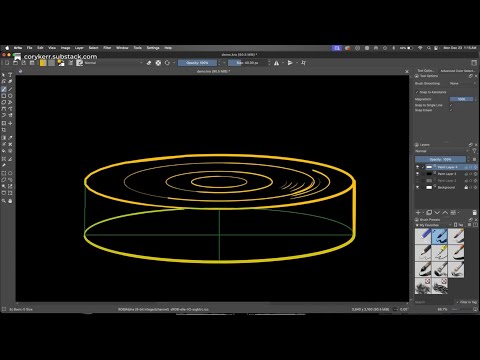Toggle Background layer visibility eye
This screenshot has height=360, width=480.
(x=417, y=187)
